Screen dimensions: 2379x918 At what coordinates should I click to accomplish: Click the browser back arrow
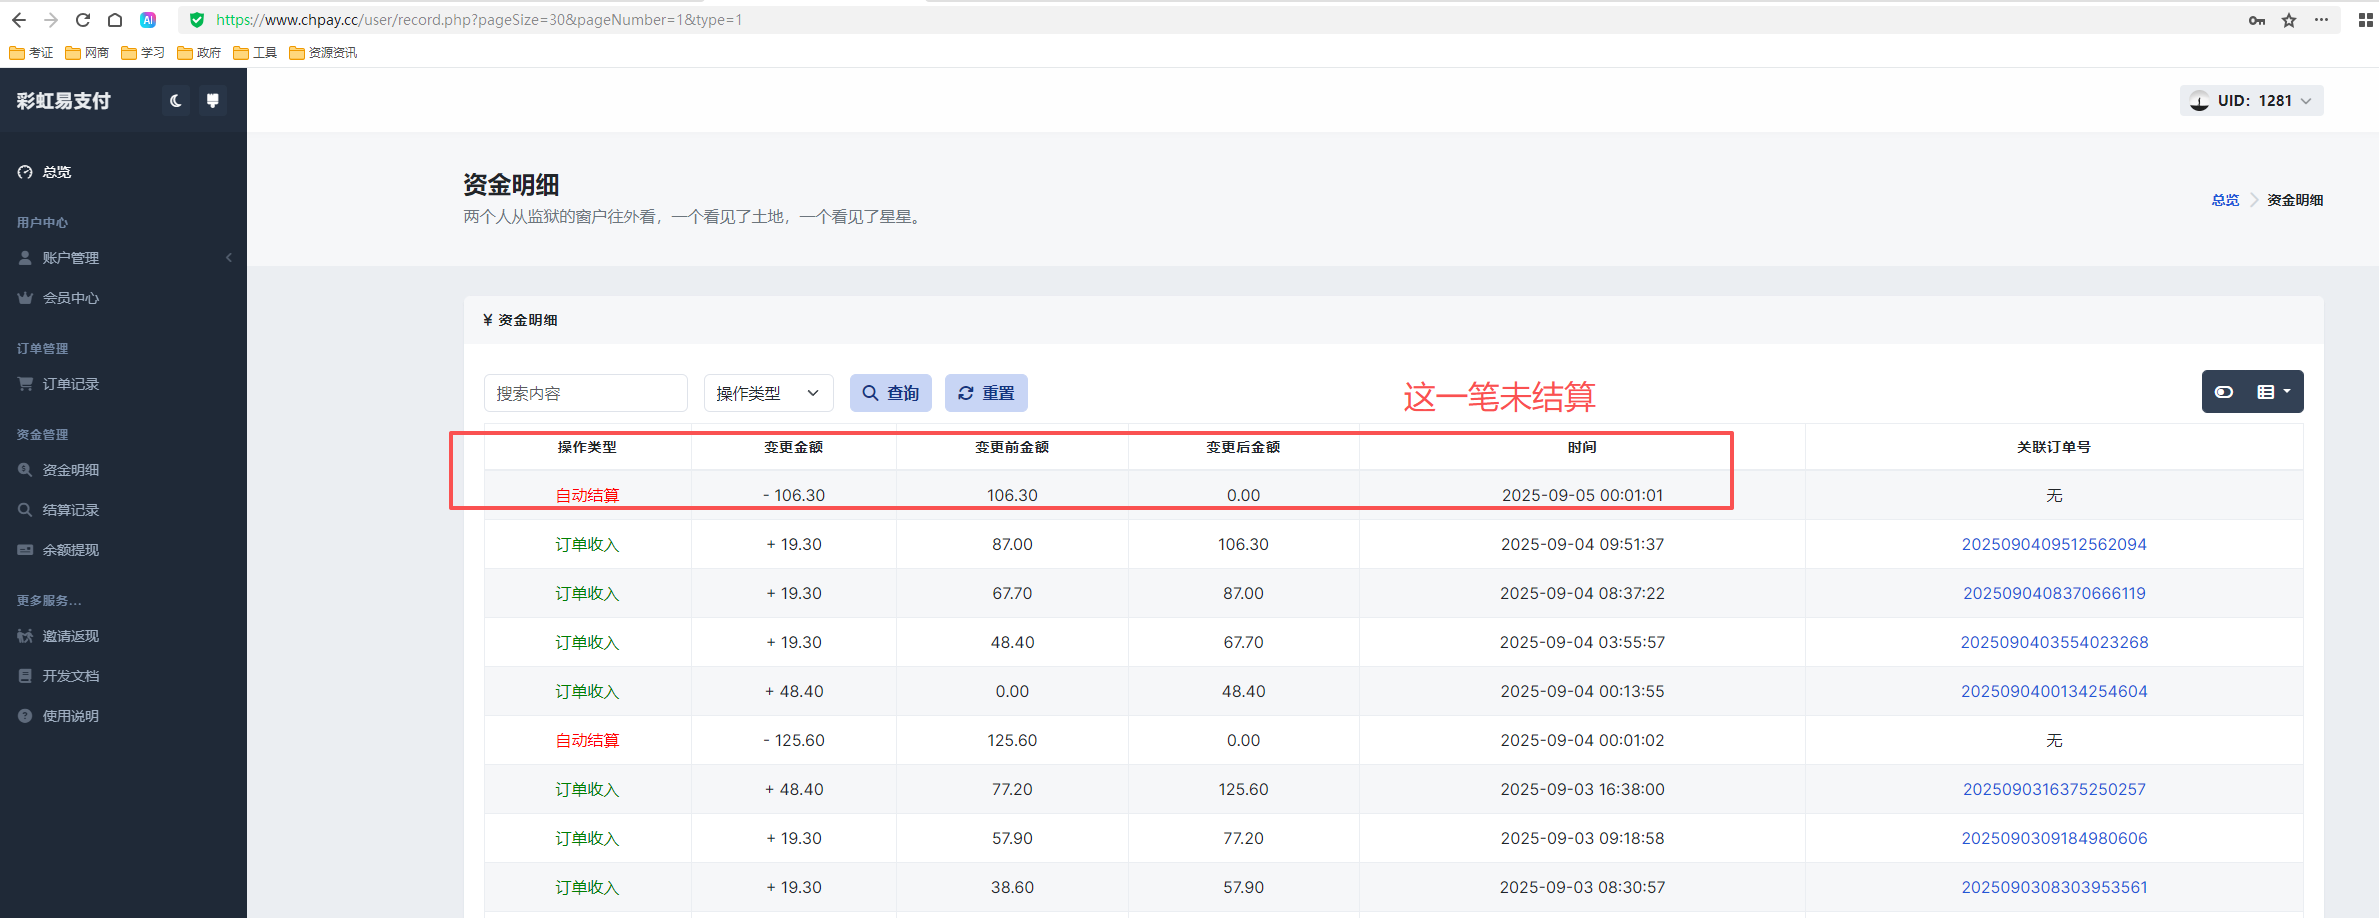[x=19, y=20]
